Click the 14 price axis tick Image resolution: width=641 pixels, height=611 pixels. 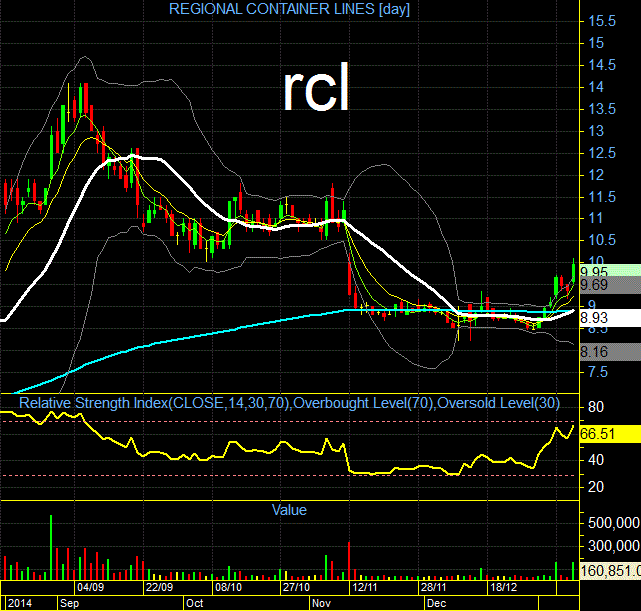pos(596,87)
